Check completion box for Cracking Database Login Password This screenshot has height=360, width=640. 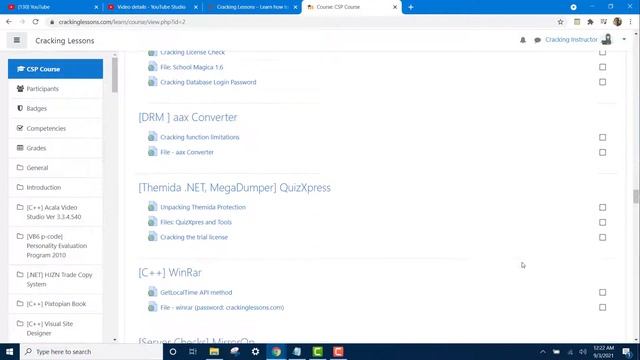pyautogui.click(x=602, y=82)
